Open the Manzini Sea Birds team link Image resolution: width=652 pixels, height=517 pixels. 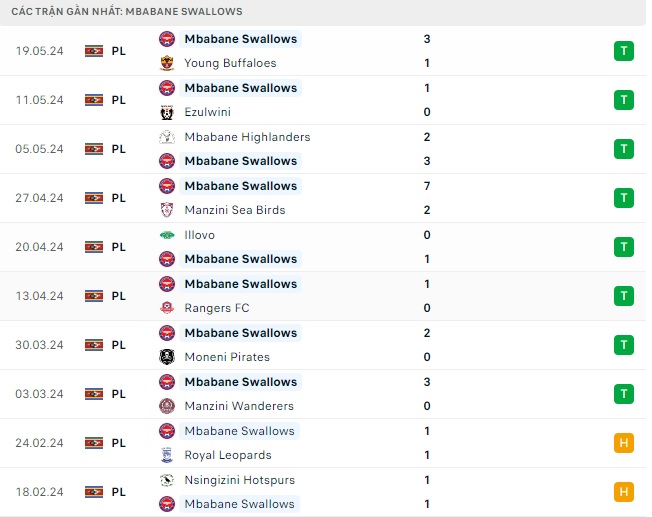(x=235, y=210)
